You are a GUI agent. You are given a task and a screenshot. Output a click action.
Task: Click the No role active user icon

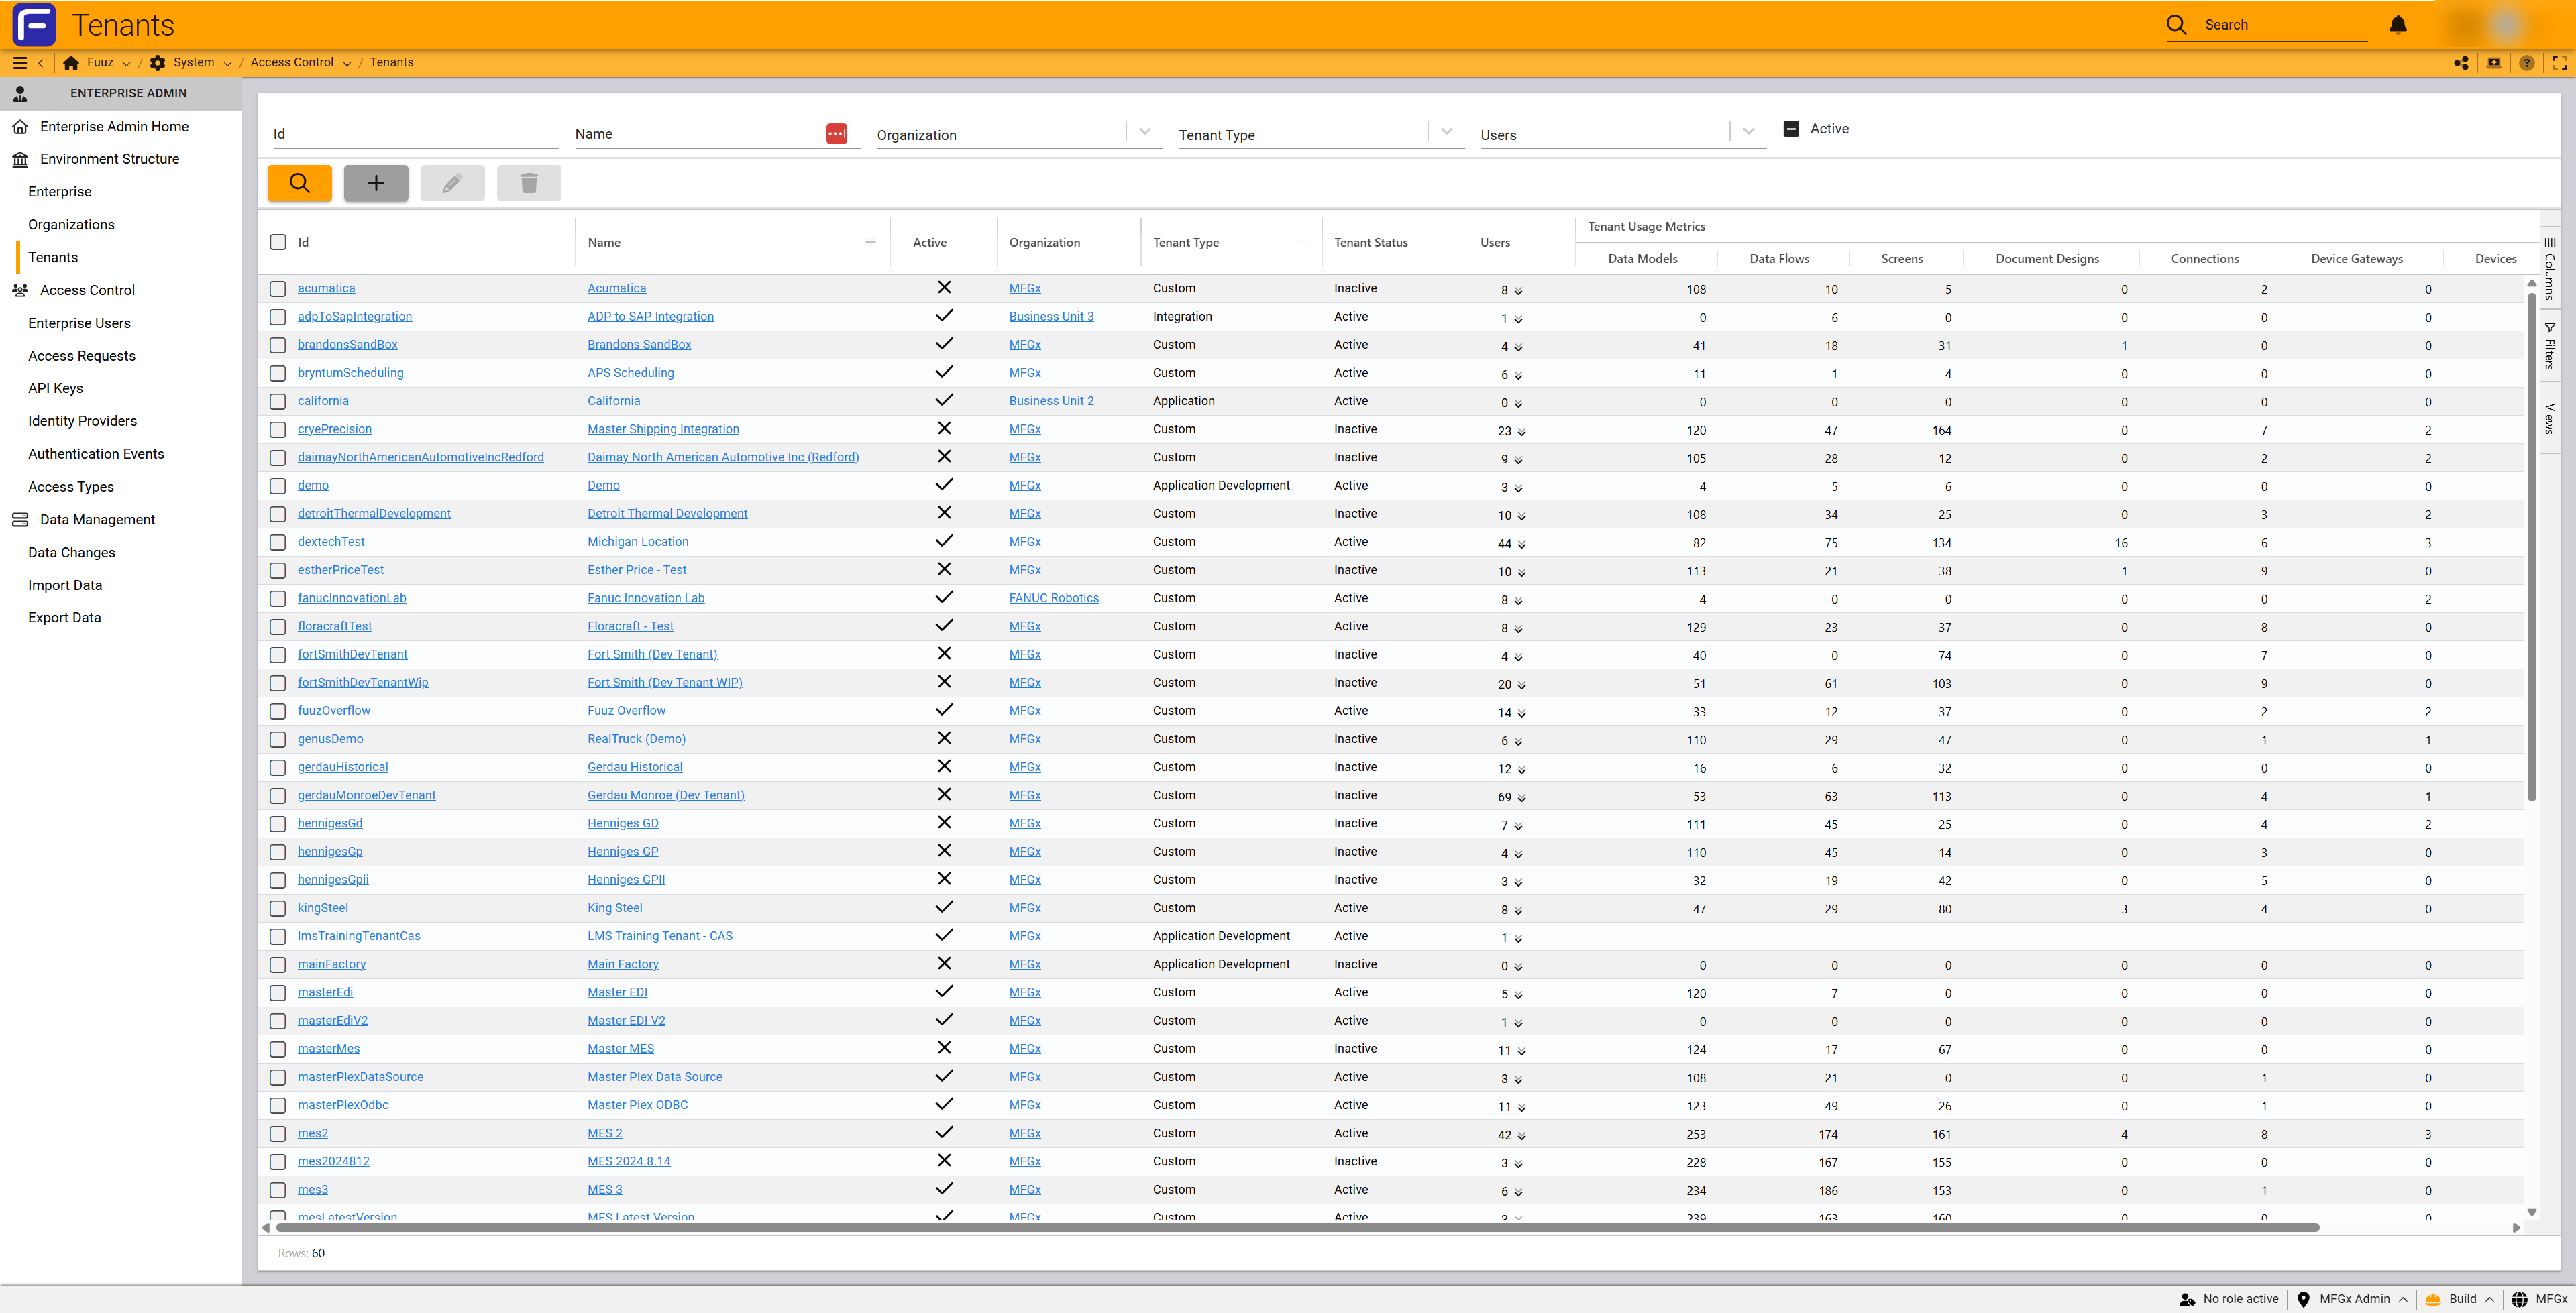tap(2187, 1299)
